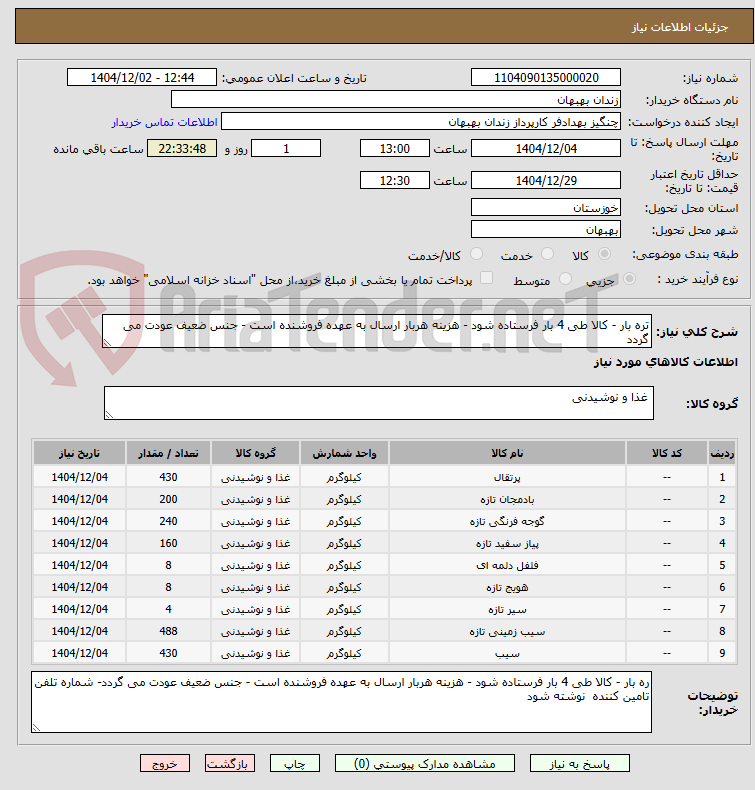Click the نام کالا column header
The width and height of the screenshot is (755, 790).
pos(507,453)
